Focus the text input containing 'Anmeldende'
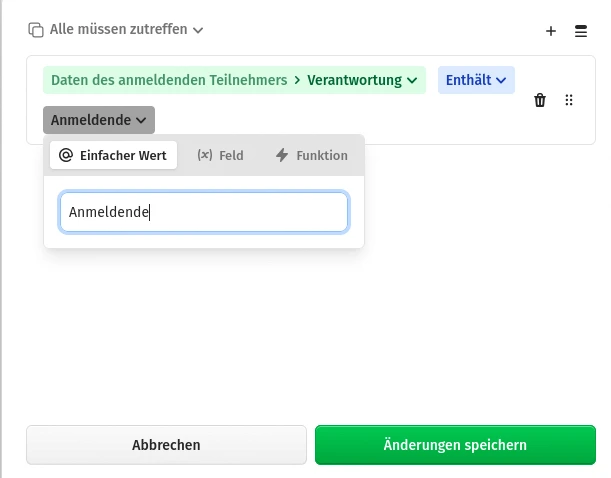This screenshot has height=478, width=611. [x=204, y=212]
